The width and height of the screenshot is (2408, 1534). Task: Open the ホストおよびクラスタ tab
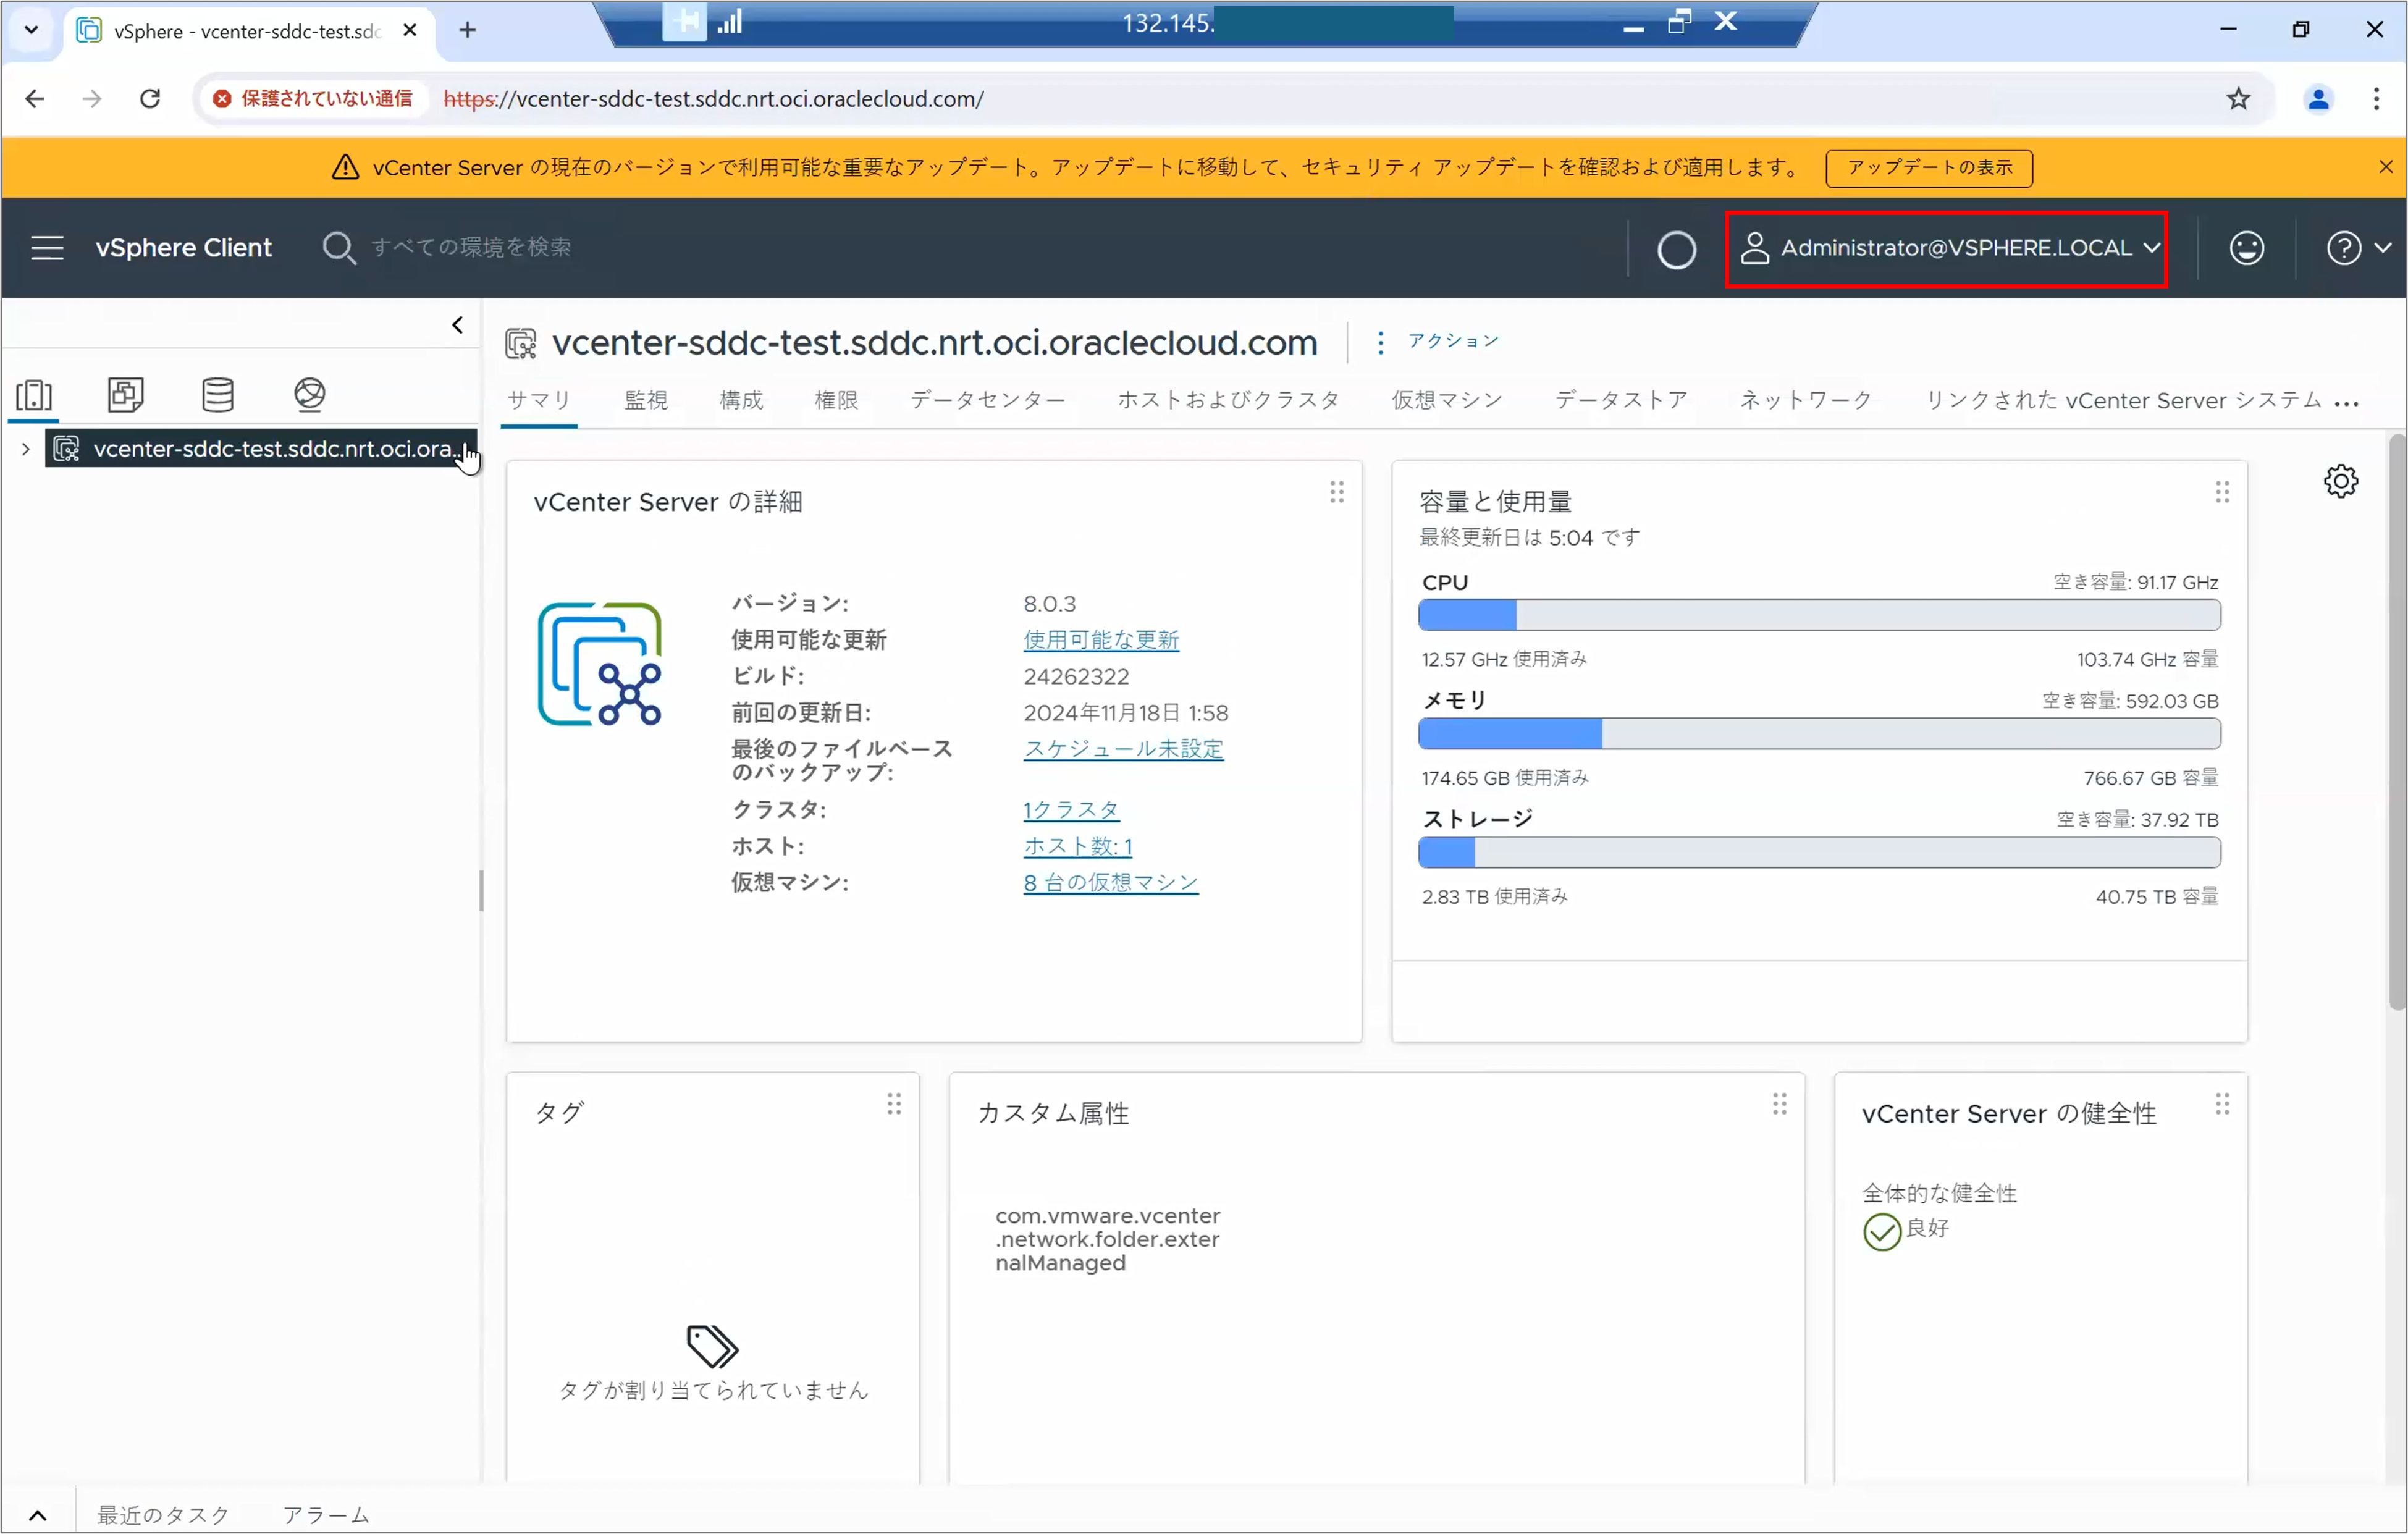coord(1229,400)
